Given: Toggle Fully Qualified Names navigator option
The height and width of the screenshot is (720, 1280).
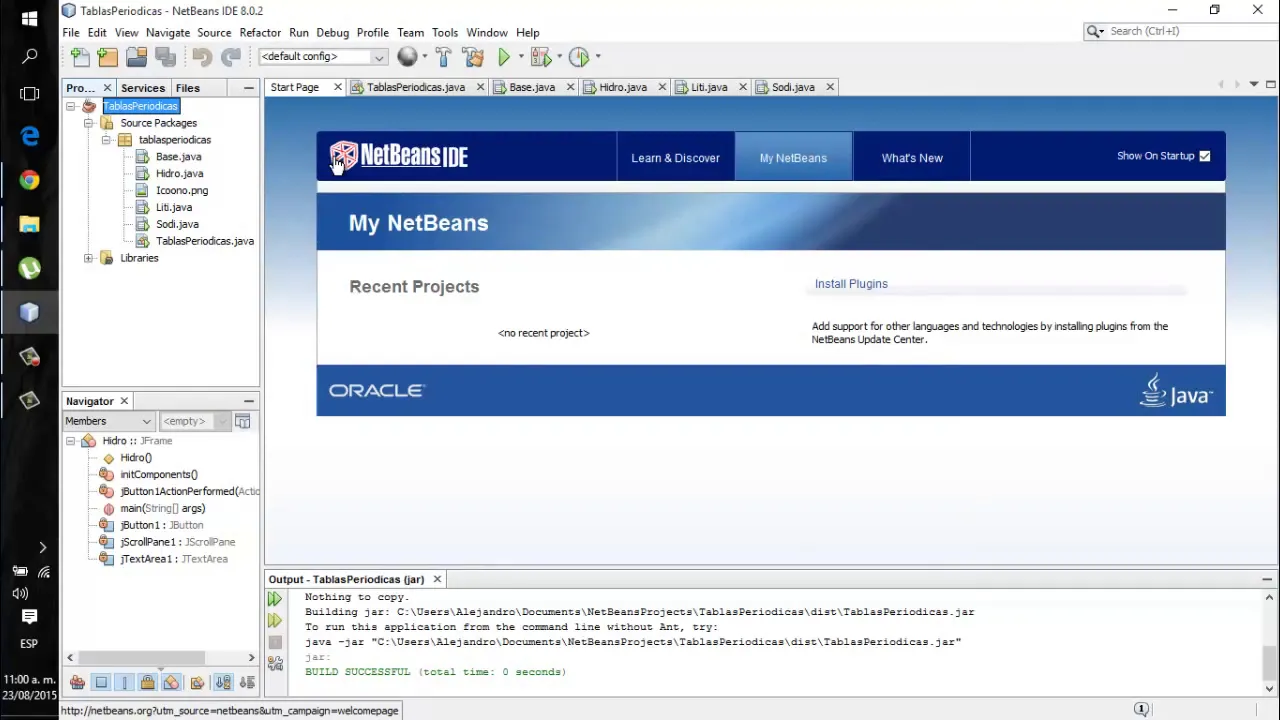Looking at the screenshot, I should coord(197,683).
